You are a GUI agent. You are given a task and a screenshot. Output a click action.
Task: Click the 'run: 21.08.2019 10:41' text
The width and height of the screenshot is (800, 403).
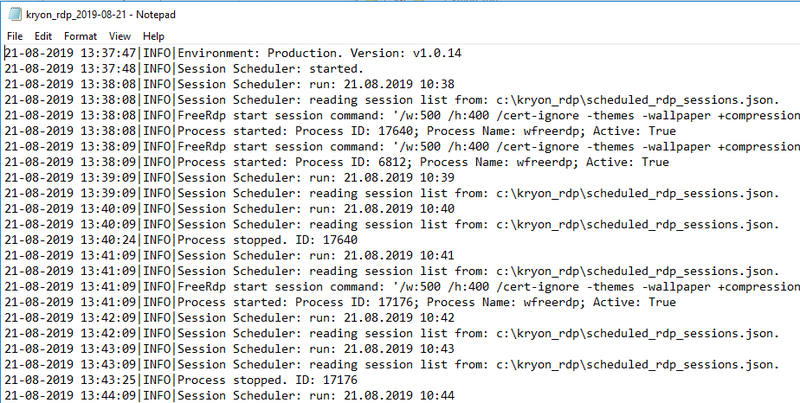382,256
